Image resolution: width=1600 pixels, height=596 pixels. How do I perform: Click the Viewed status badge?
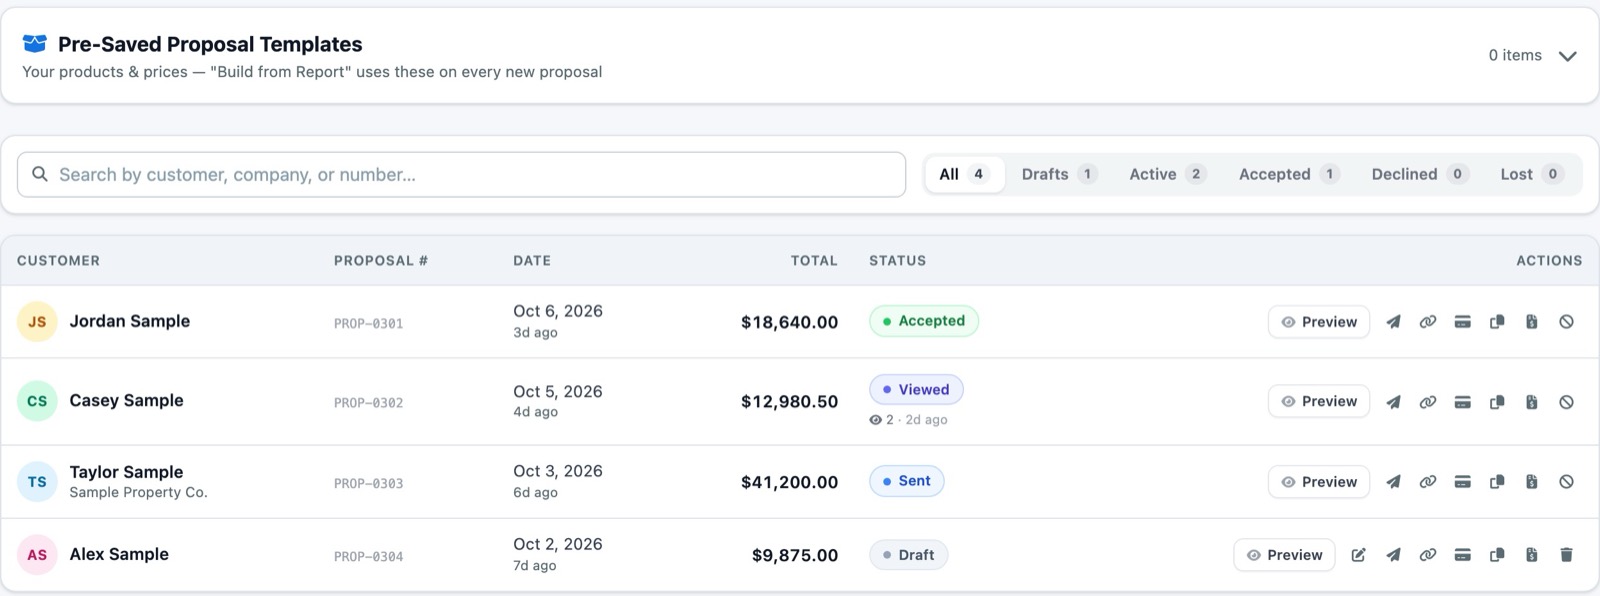[x=916, y=390]
